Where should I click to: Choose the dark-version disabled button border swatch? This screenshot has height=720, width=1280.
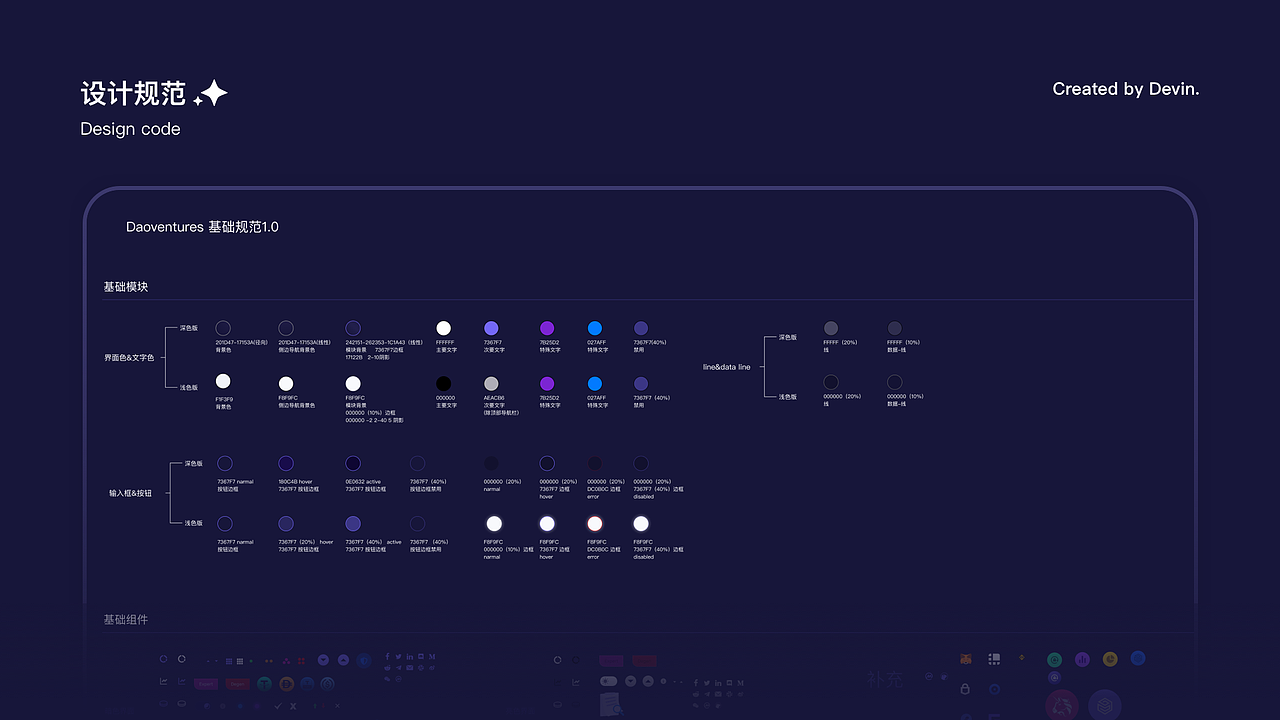[417, 463]
